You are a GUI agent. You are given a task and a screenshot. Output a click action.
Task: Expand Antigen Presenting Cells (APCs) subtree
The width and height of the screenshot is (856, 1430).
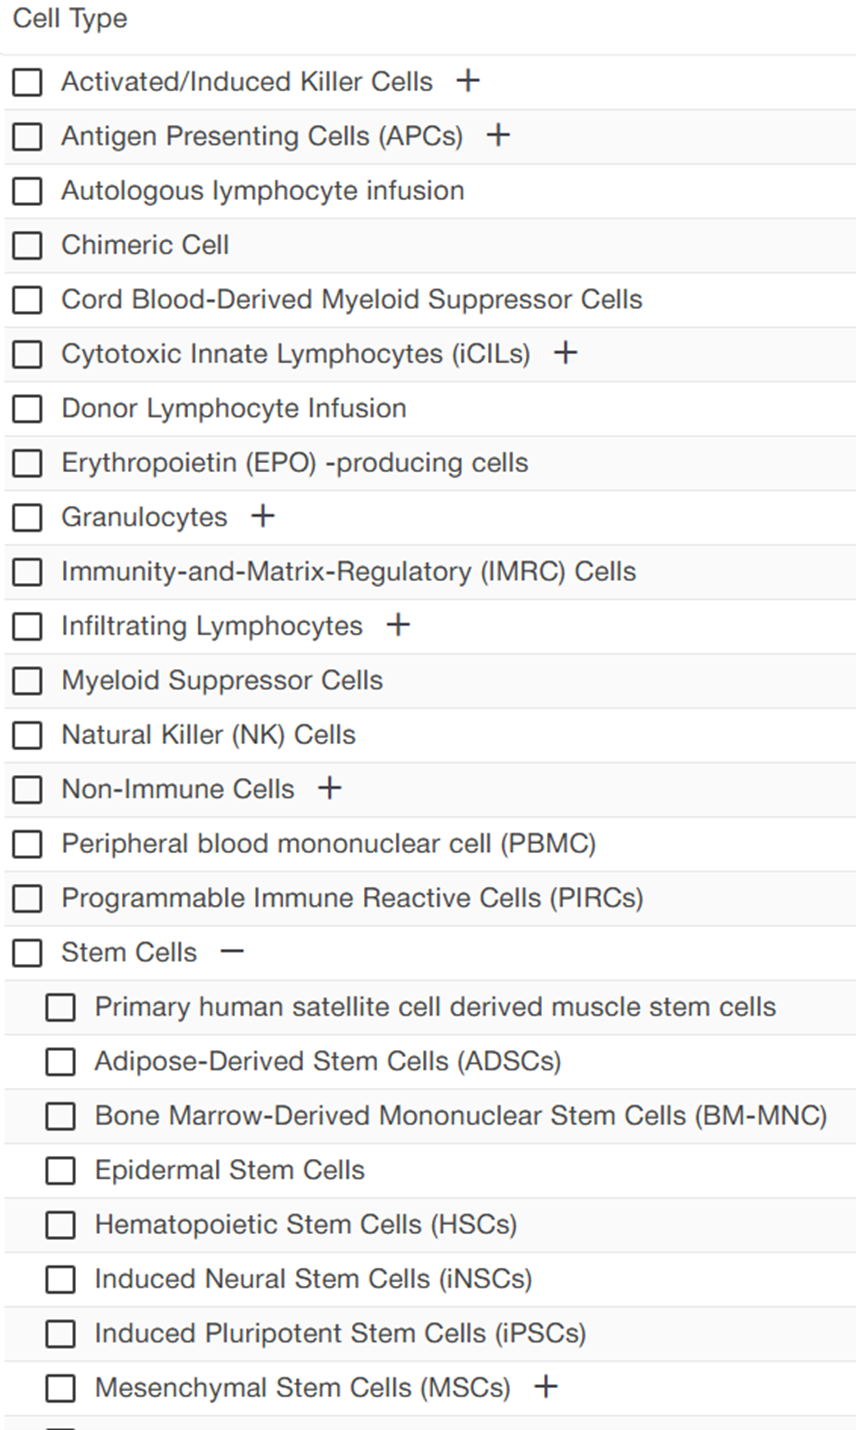(498, 135)
